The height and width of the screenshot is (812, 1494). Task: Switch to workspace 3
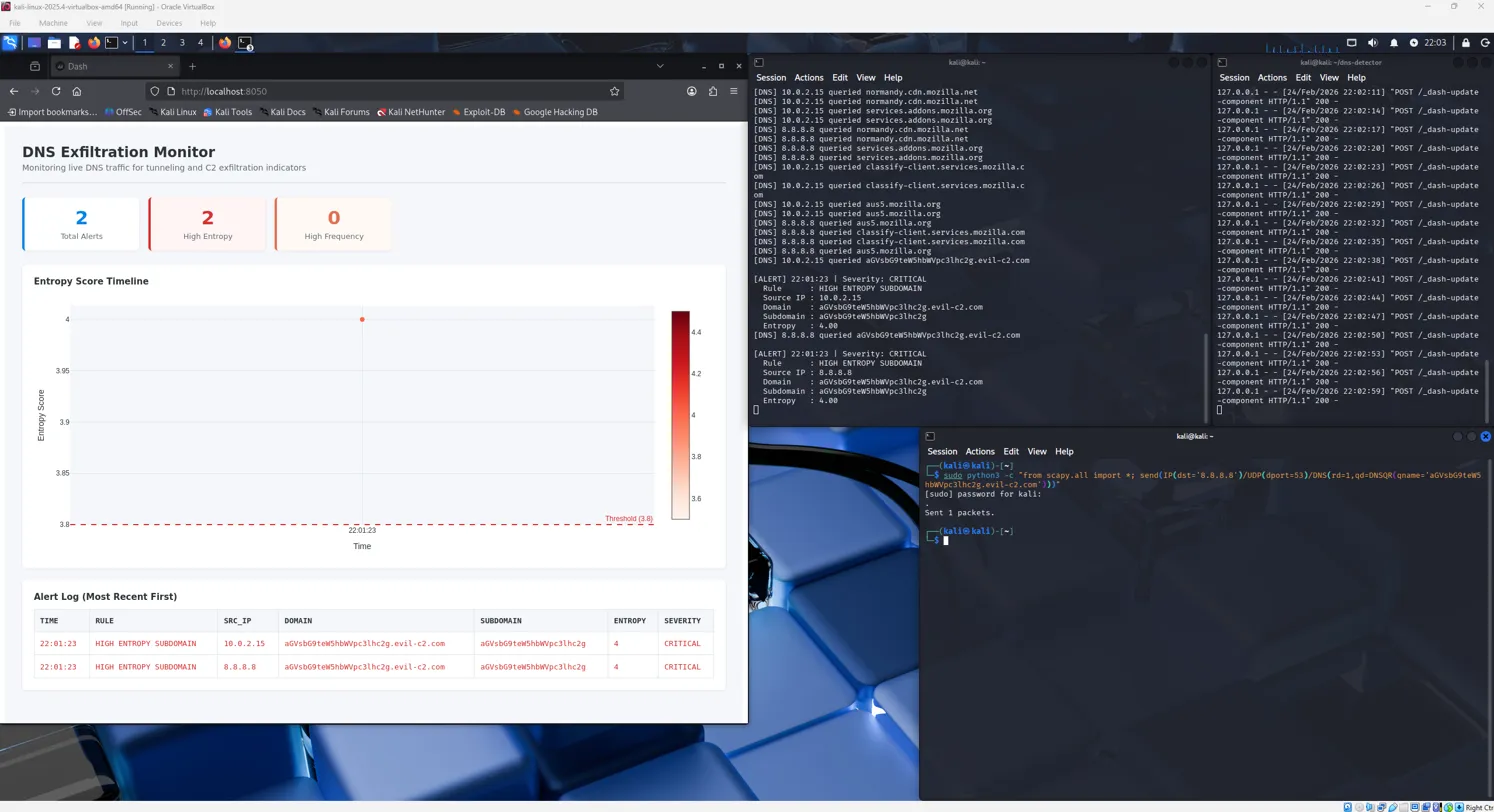(x=182, y=43)
